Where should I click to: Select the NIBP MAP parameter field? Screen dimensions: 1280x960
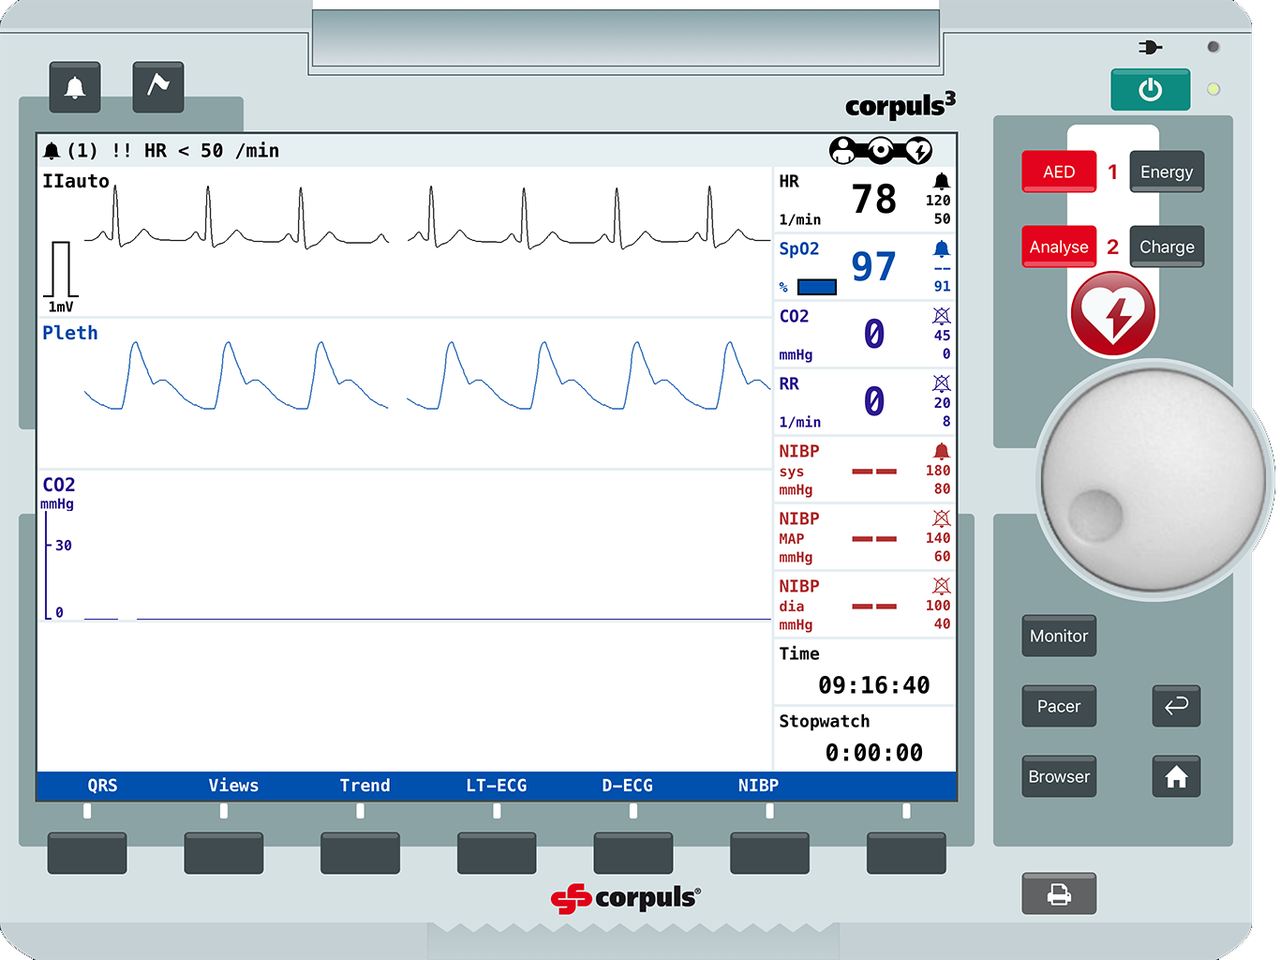pyautogui.click(x=865, y=536)
